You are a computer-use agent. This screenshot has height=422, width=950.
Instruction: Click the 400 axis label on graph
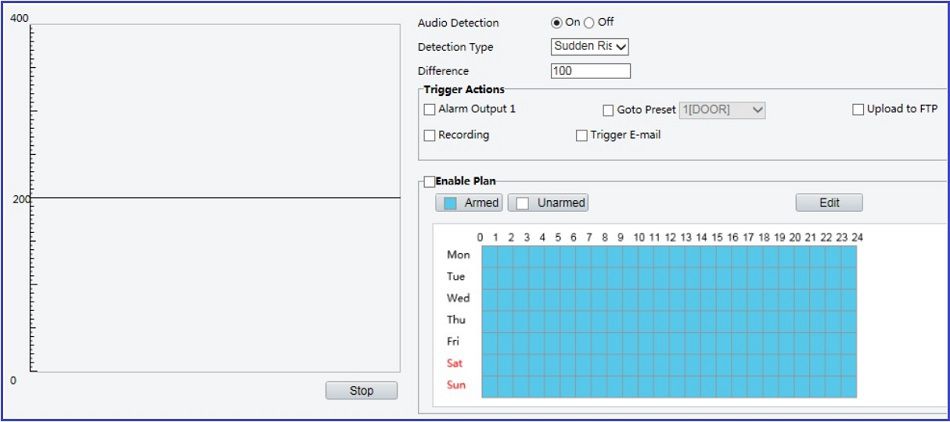coord(20,19)
